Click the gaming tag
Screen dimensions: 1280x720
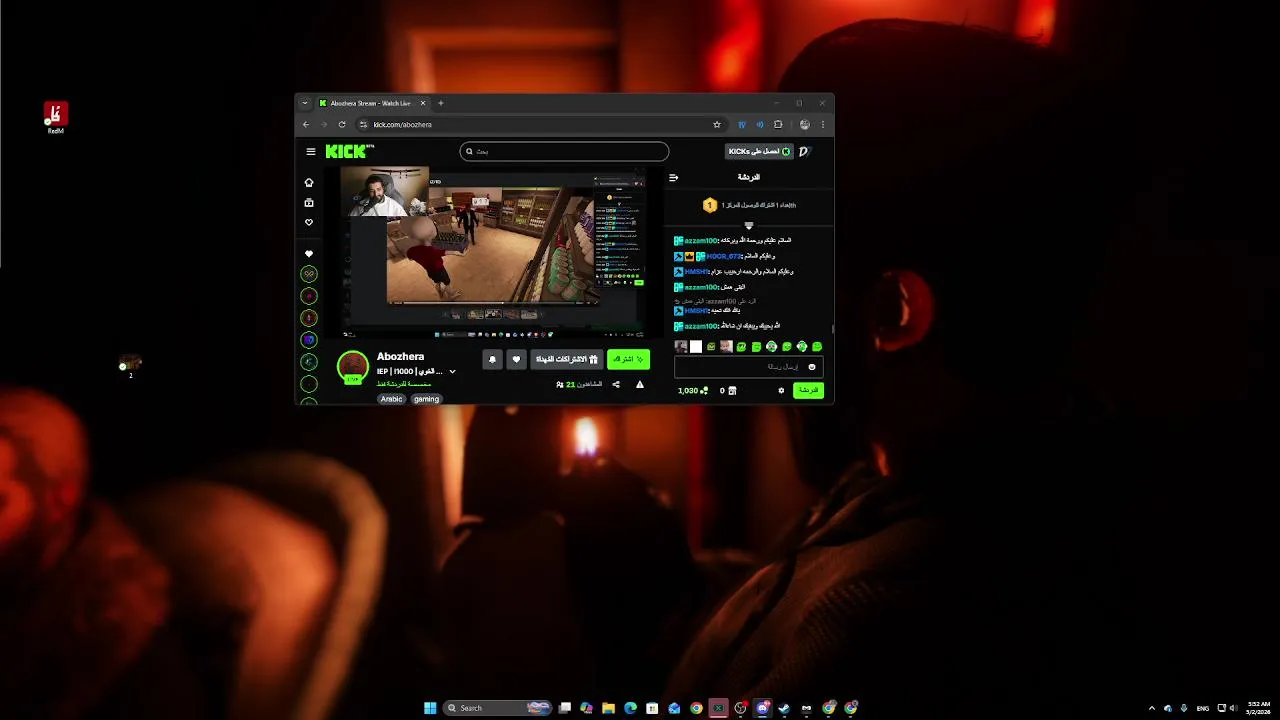(427, 399)
